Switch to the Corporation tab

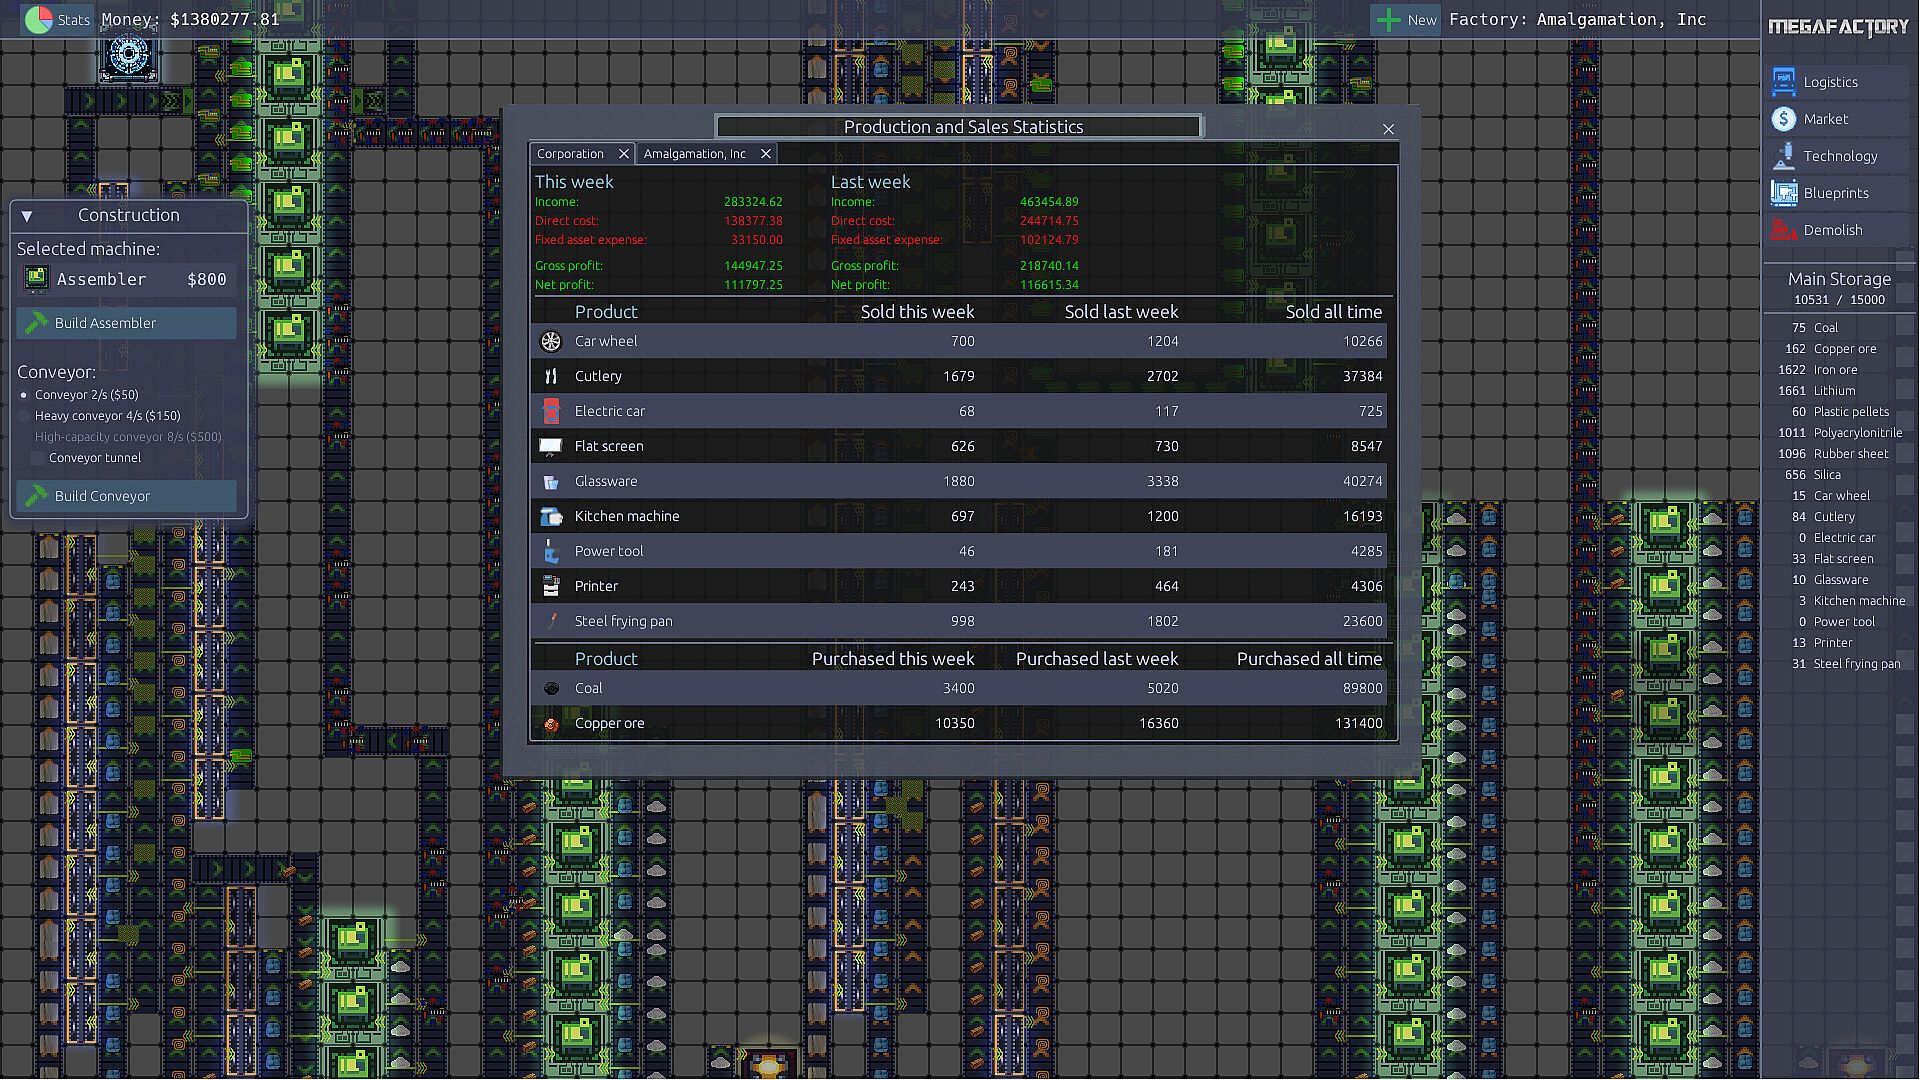570,154
